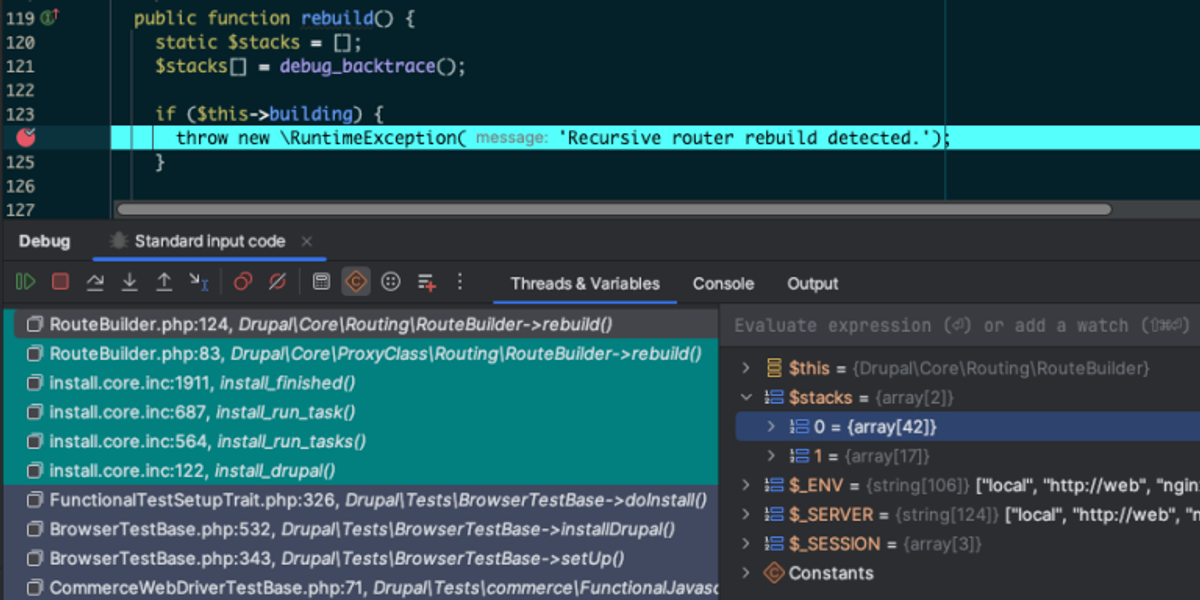Viewport: 1200px width, 600px height.
Task: Add a new watch via list-plus icon
Action: pos(427,282)
